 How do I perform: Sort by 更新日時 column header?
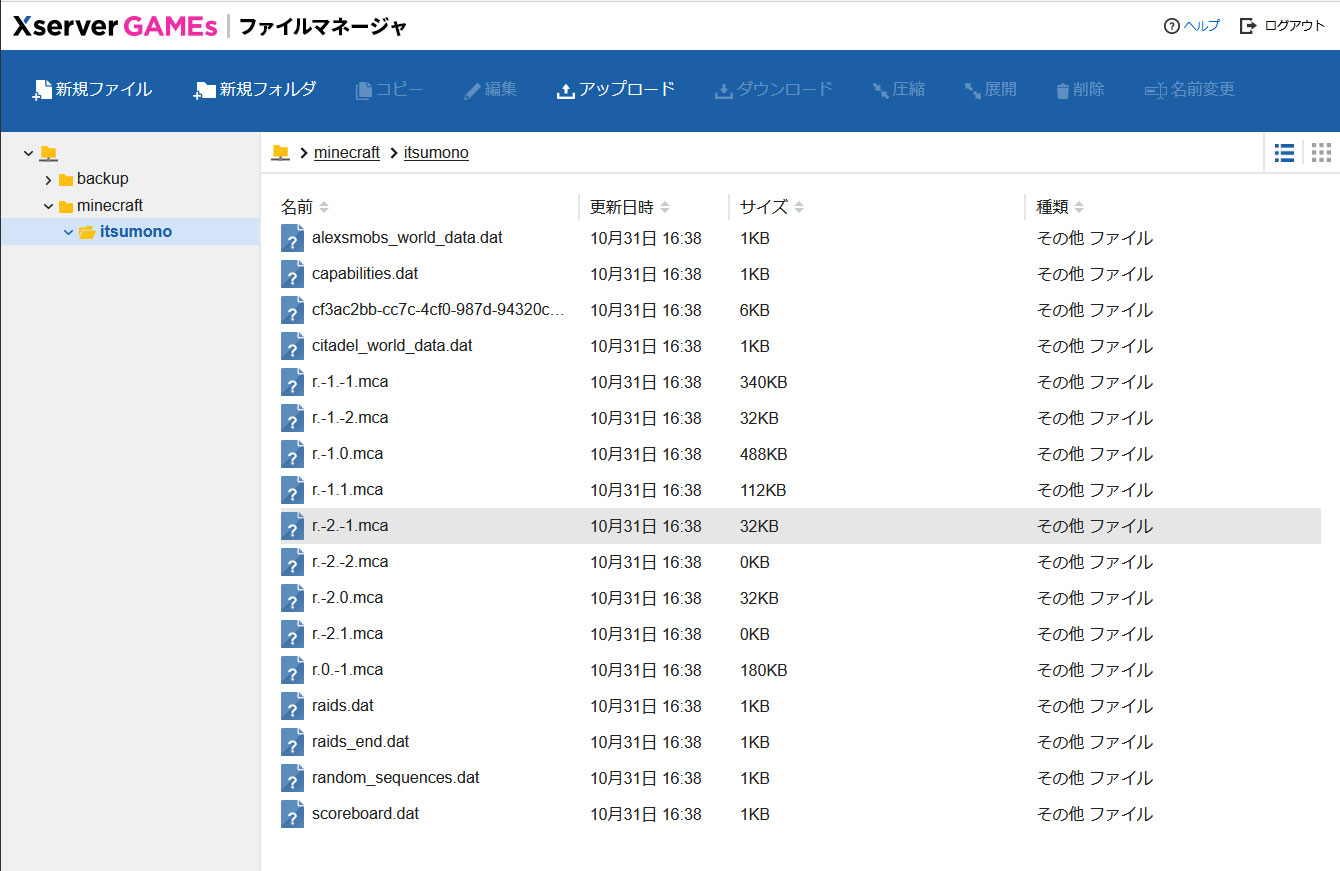tap(629, 207)
